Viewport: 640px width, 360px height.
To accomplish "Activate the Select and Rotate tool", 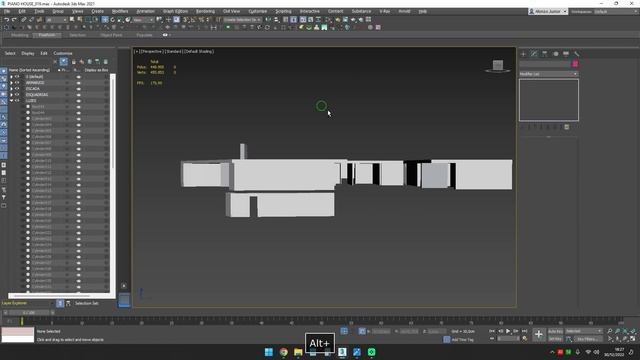I will click(x=113, y=19).
